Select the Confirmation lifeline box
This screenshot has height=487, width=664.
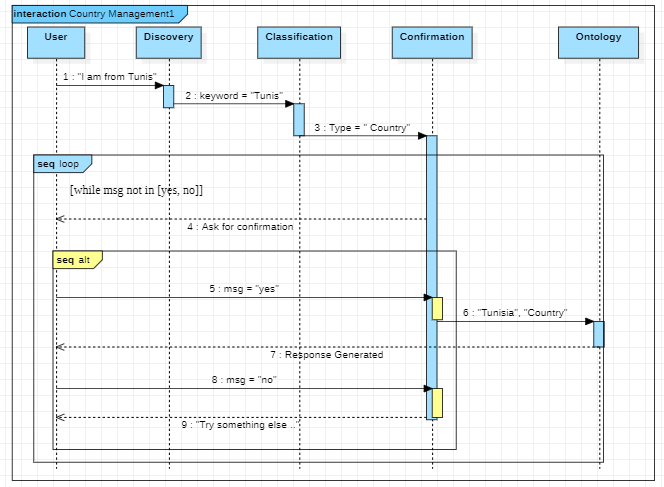coord(432,42)
